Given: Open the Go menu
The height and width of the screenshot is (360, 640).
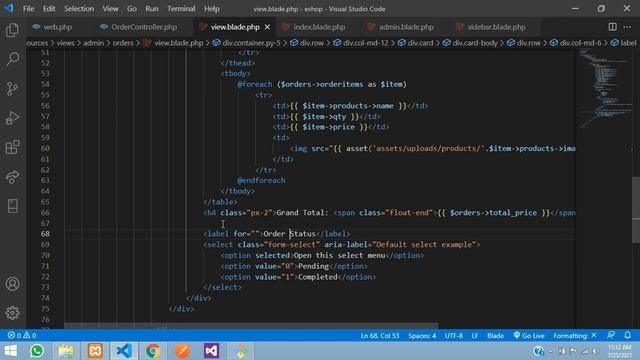Looking at the screenshot, I should point(131,9).
